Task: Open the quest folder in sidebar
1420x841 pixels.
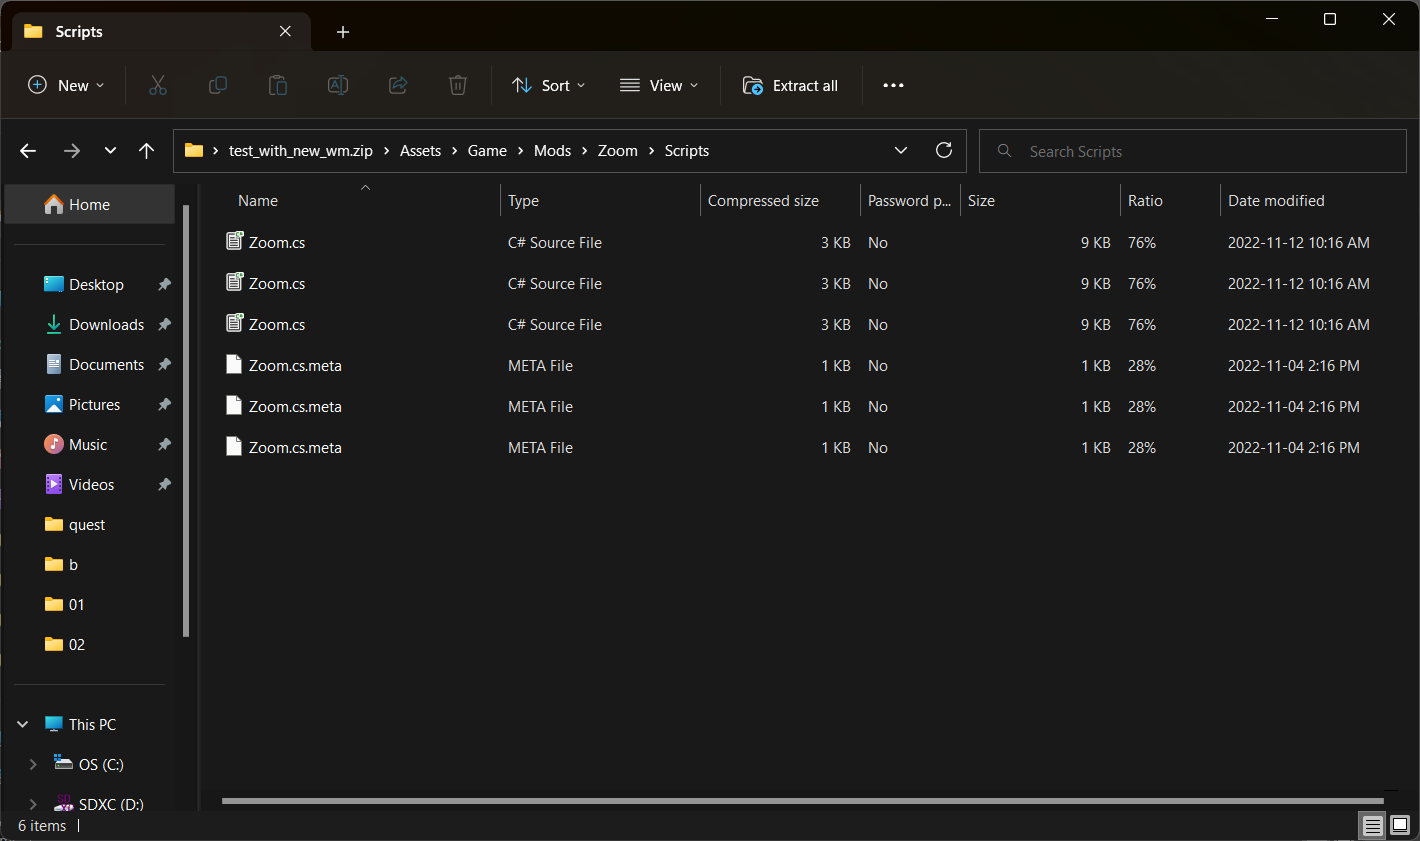Action: point(87,525)
